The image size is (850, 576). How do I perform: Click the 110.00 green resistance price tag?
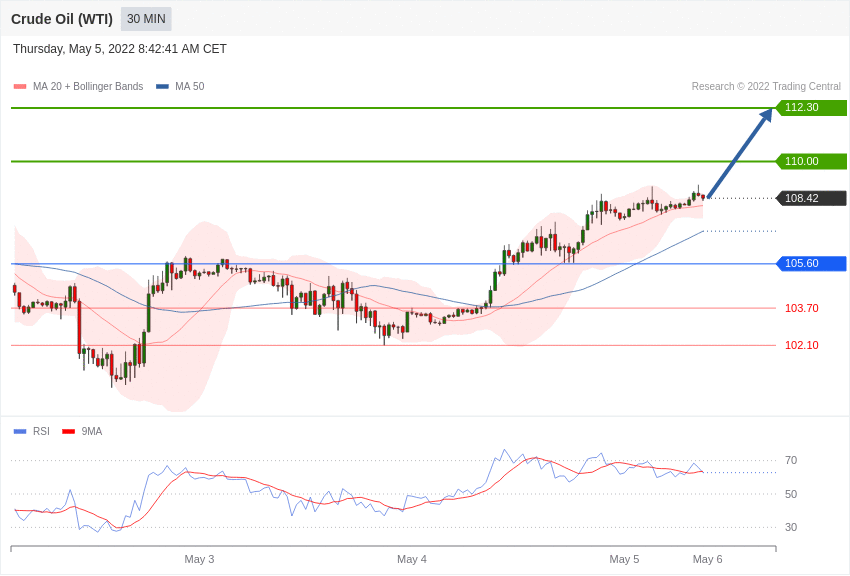[x=812, y=161]
